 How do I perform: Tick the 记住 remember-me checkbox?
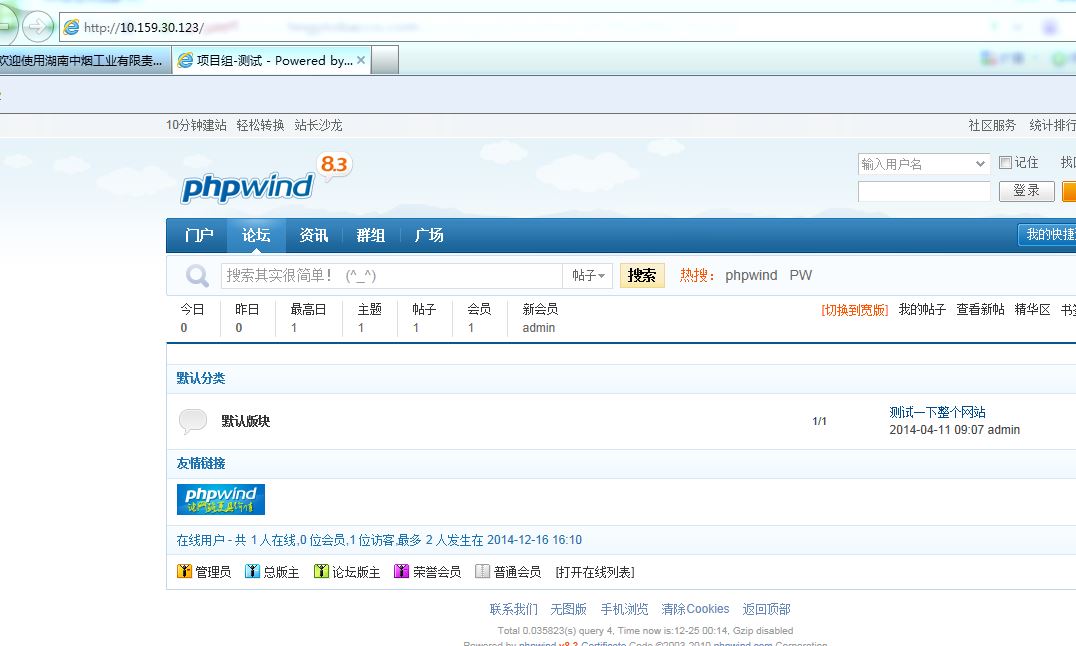pyautogui.click(x=1005, y=163)
